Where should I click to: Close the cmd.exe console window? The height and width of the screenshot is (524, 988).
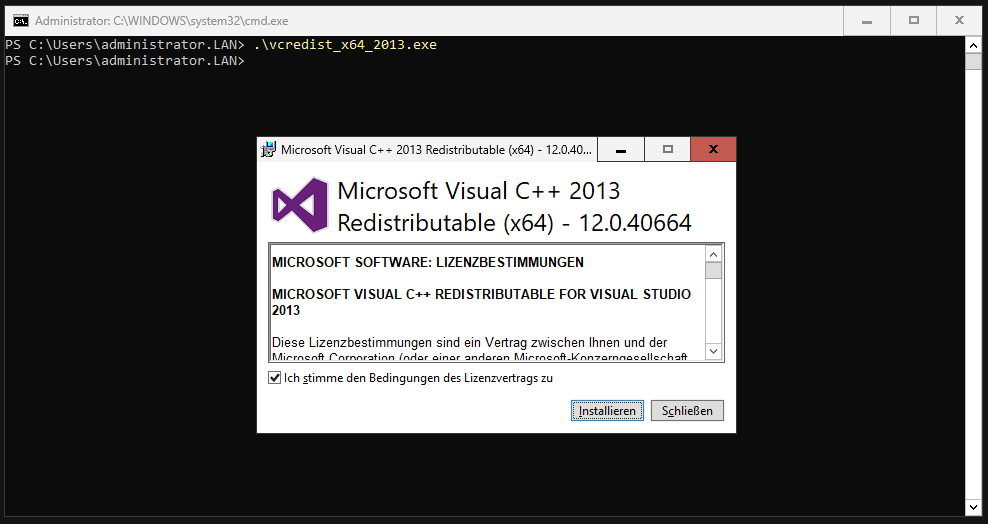point(960,21)
